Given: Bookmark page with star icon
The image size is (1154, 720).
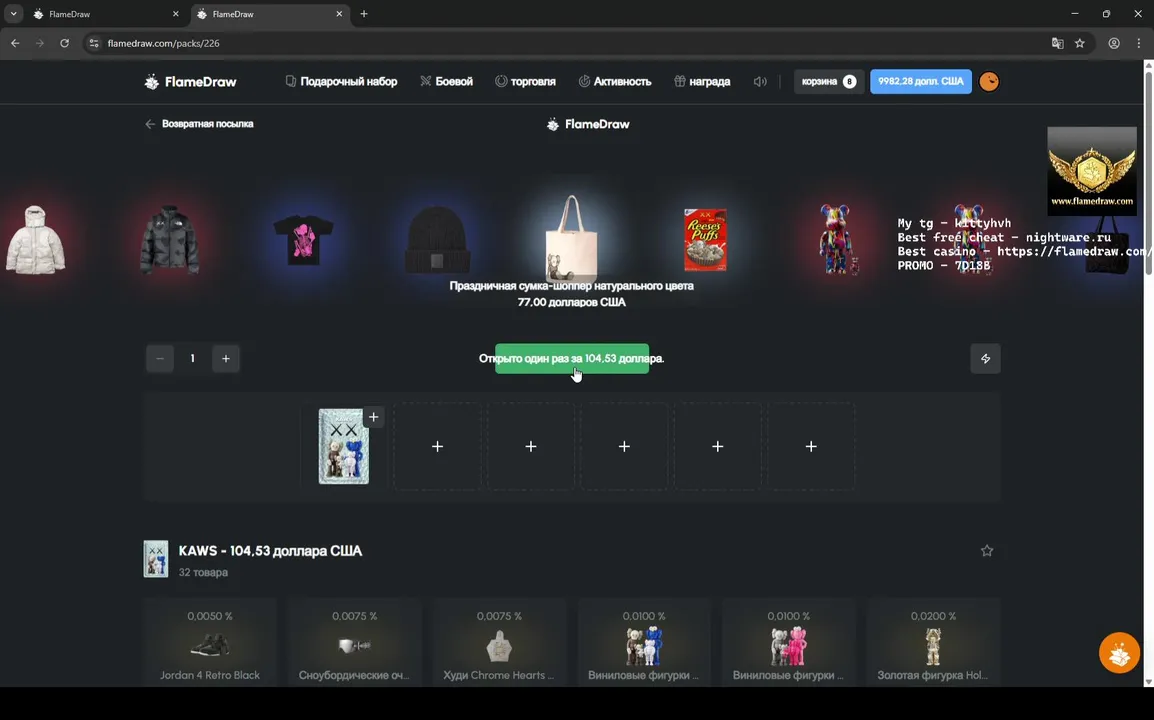Looking at the screenshot, I should 1080,43.
